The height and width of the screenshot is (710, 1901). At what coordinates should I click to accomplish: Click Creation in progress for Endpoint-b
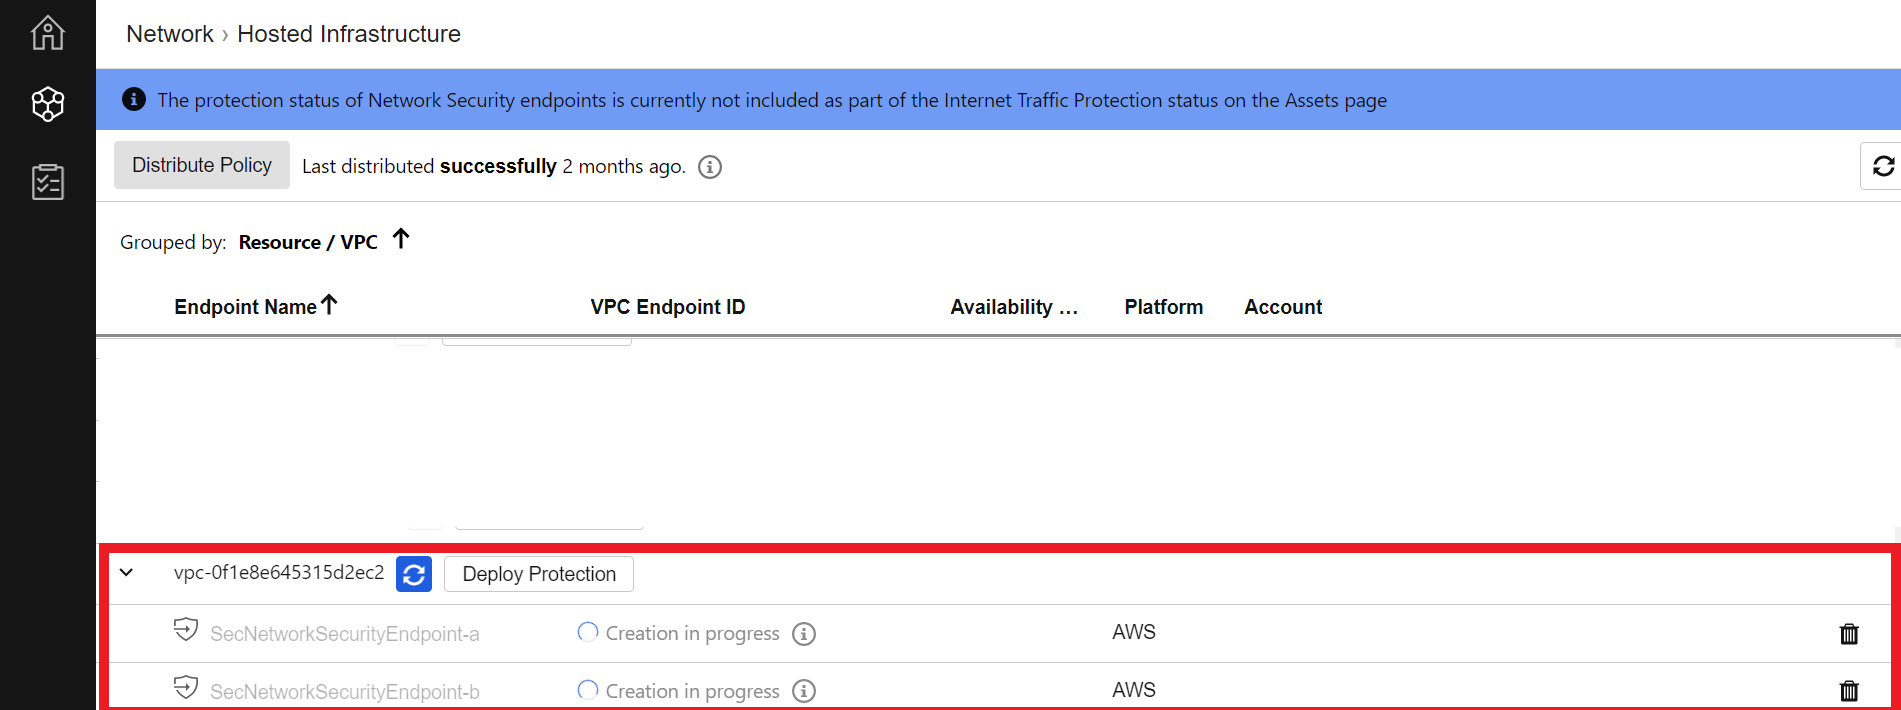pyautogui.click(x=692, y=691)
